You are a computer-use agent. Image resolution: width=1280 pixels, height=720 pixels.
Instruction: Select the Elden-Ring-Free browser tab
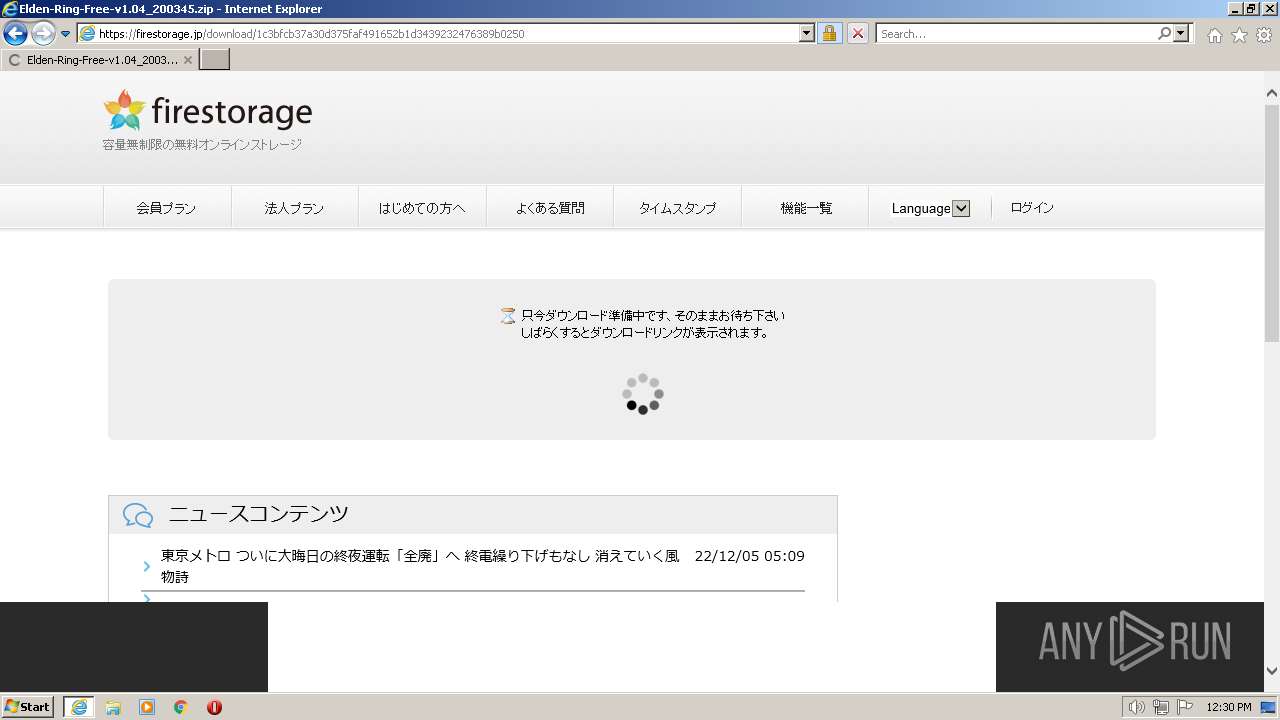point(100,60)
